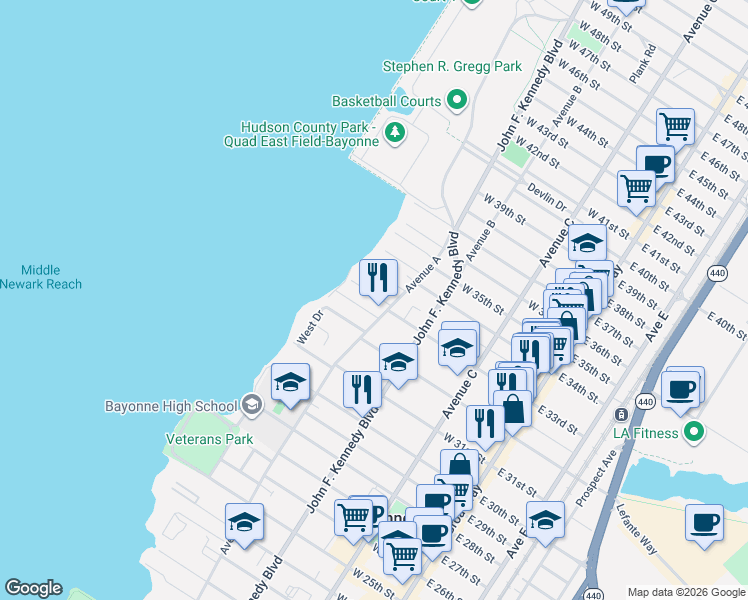Select the Devlin Dr street label
This screenshot has height=600, width=748.
pos(547,197)
